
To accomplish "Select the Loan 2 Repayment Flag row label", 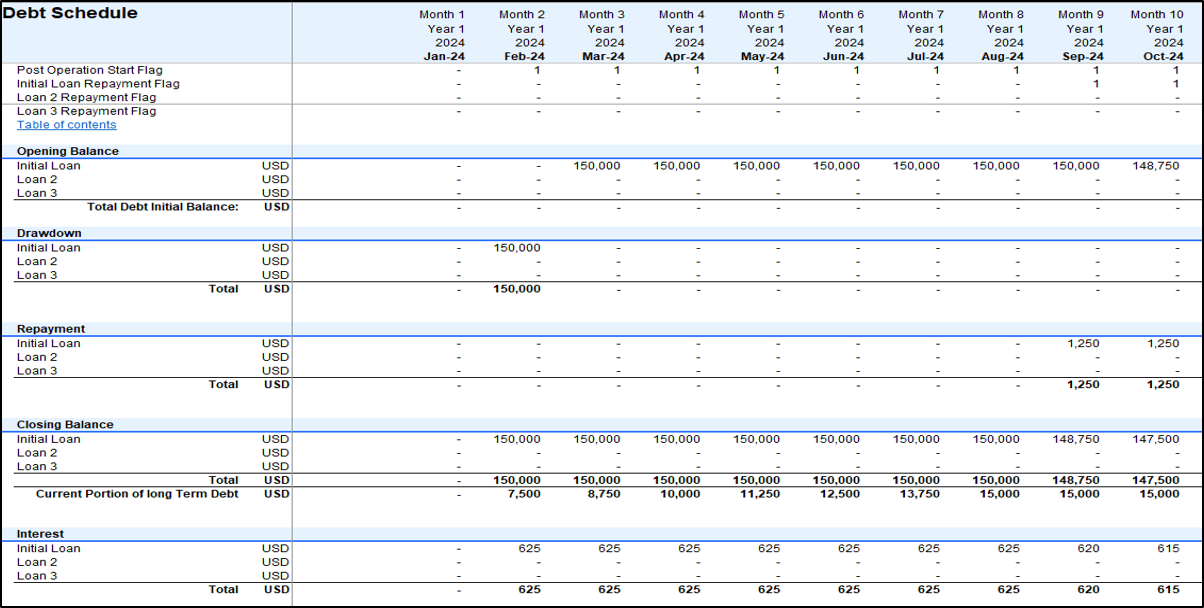I will tap(86, 98).
